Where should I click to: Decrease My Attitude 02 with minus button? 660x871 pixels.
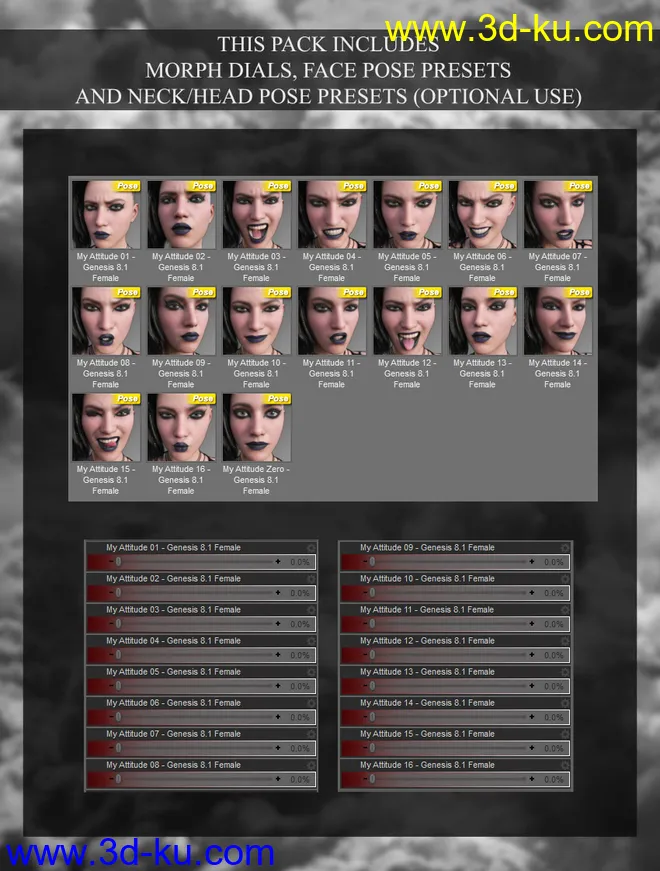click(x=110, y=594)
